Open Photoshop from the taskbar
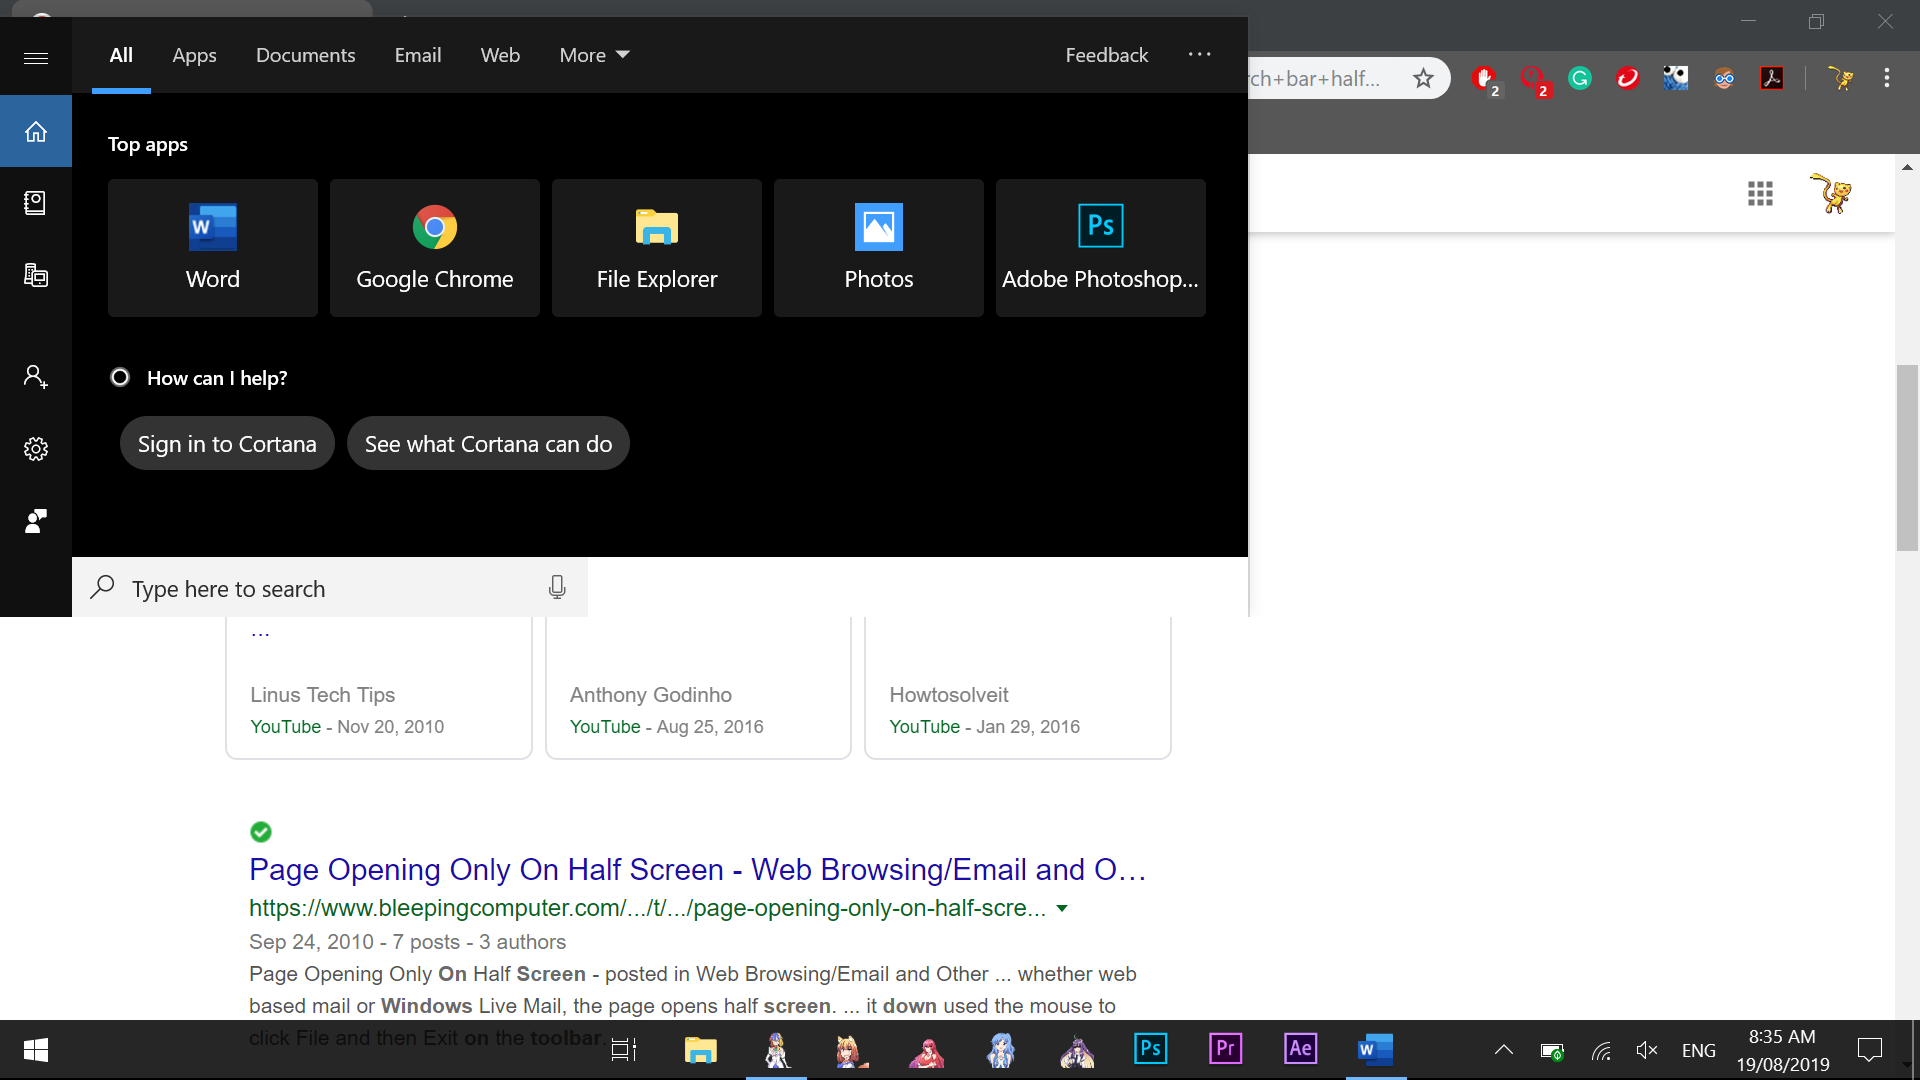Viewport: 1920px width, 1080px height. (1151, 1049)
